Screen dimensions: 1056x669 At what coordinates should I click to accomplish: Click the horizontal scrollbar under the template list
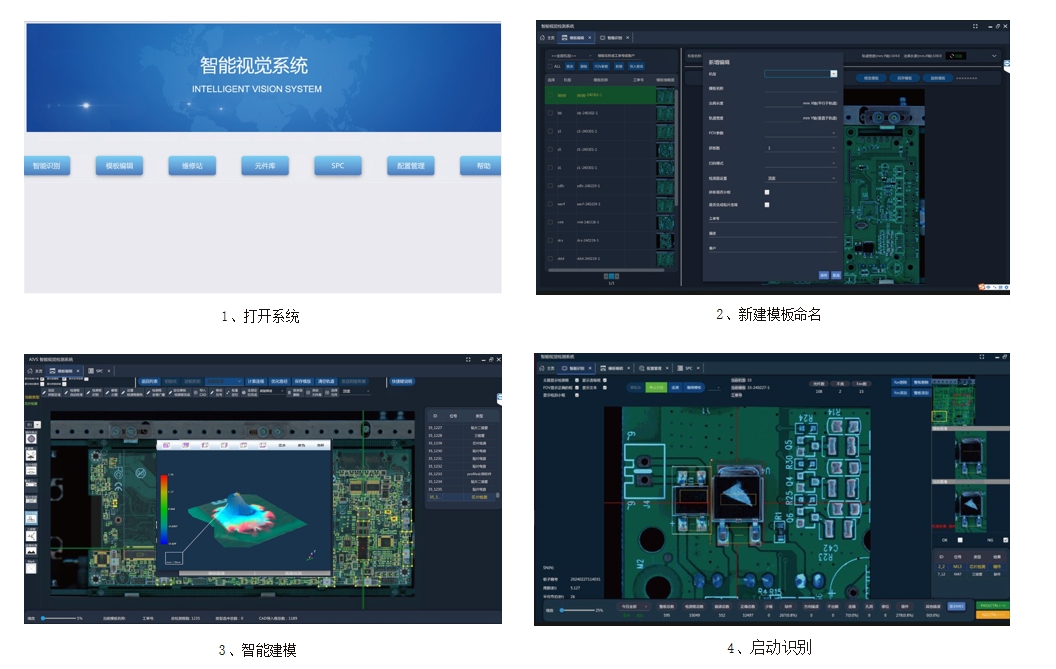(608, 269)
